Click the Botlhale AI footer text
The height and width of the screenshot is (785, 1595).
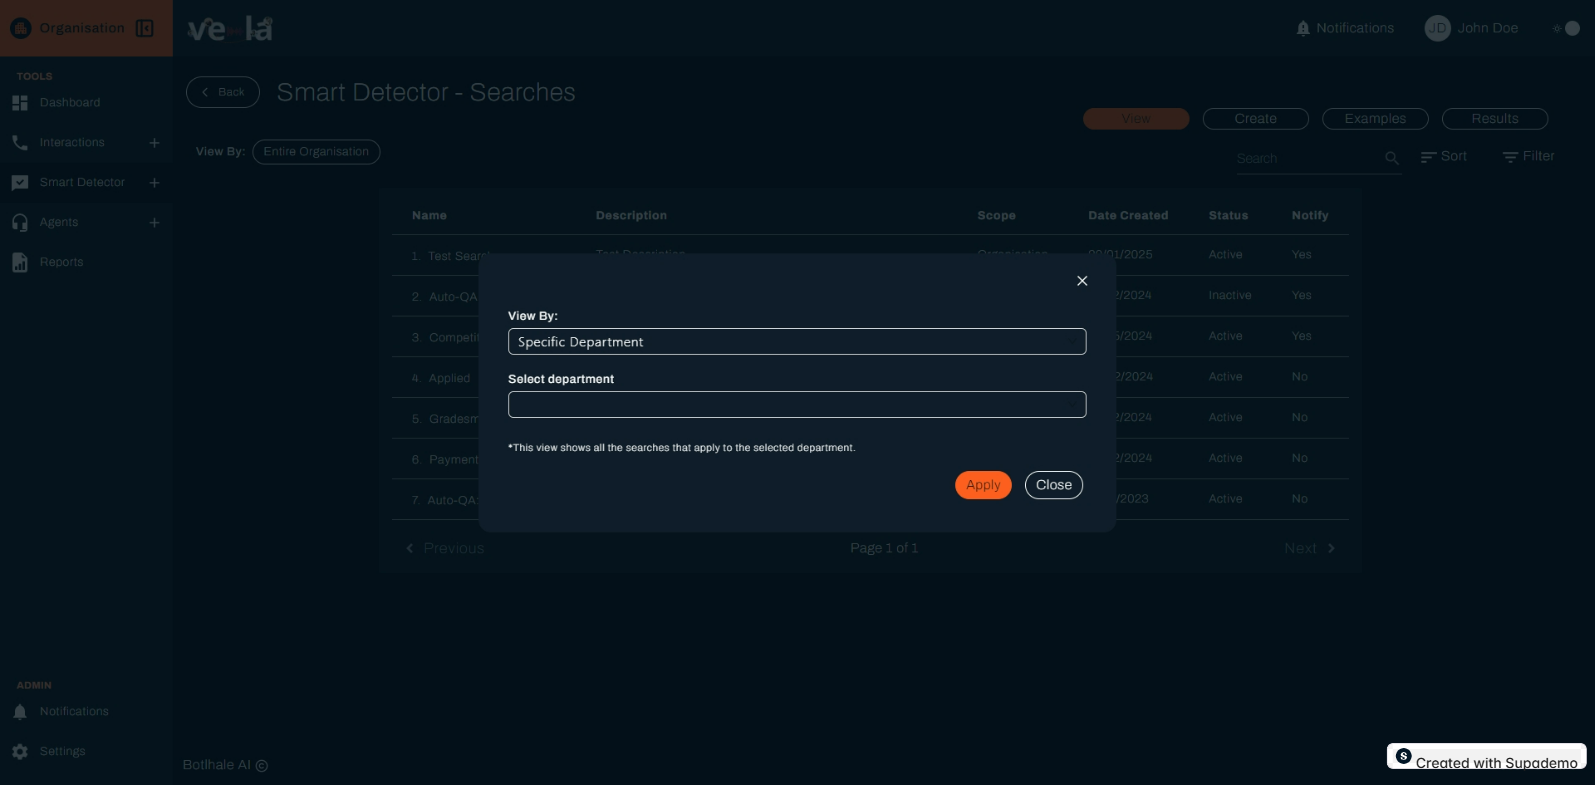(225, 765)
